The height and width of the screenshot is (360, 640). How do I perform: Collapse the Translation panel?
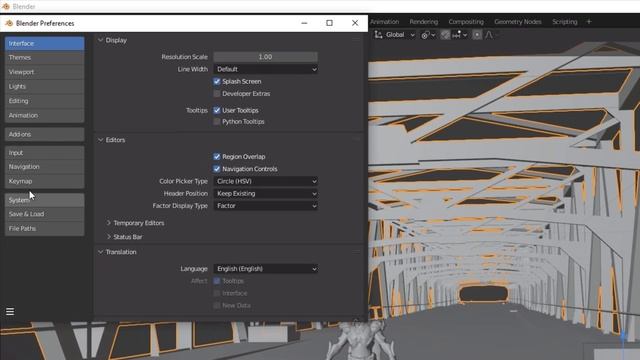tap(100, 252)
